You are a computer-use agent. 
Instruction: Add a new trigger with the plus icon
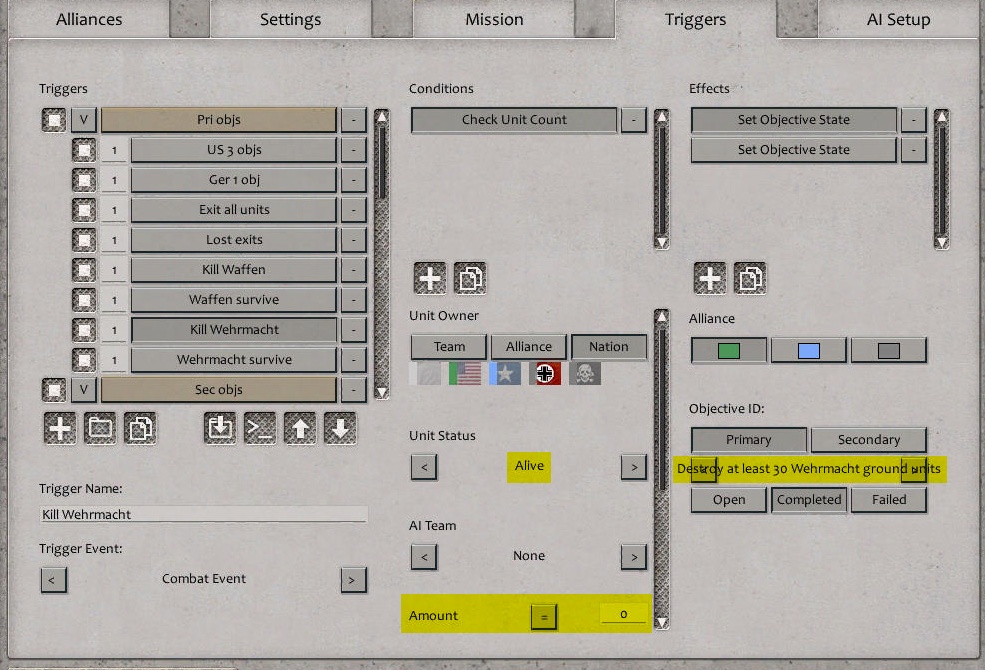(x=60, y=428)
